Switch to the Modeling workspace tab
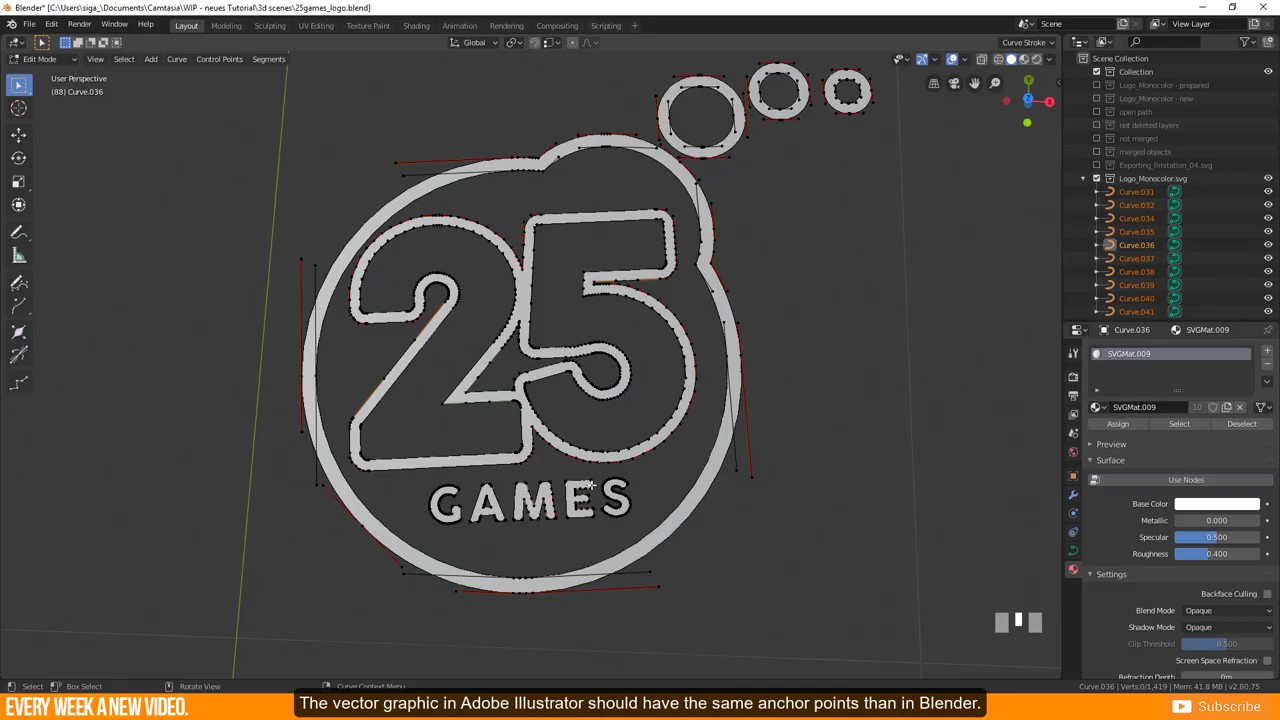This screenshot has width=1280, height=720. tap(226, 26)
